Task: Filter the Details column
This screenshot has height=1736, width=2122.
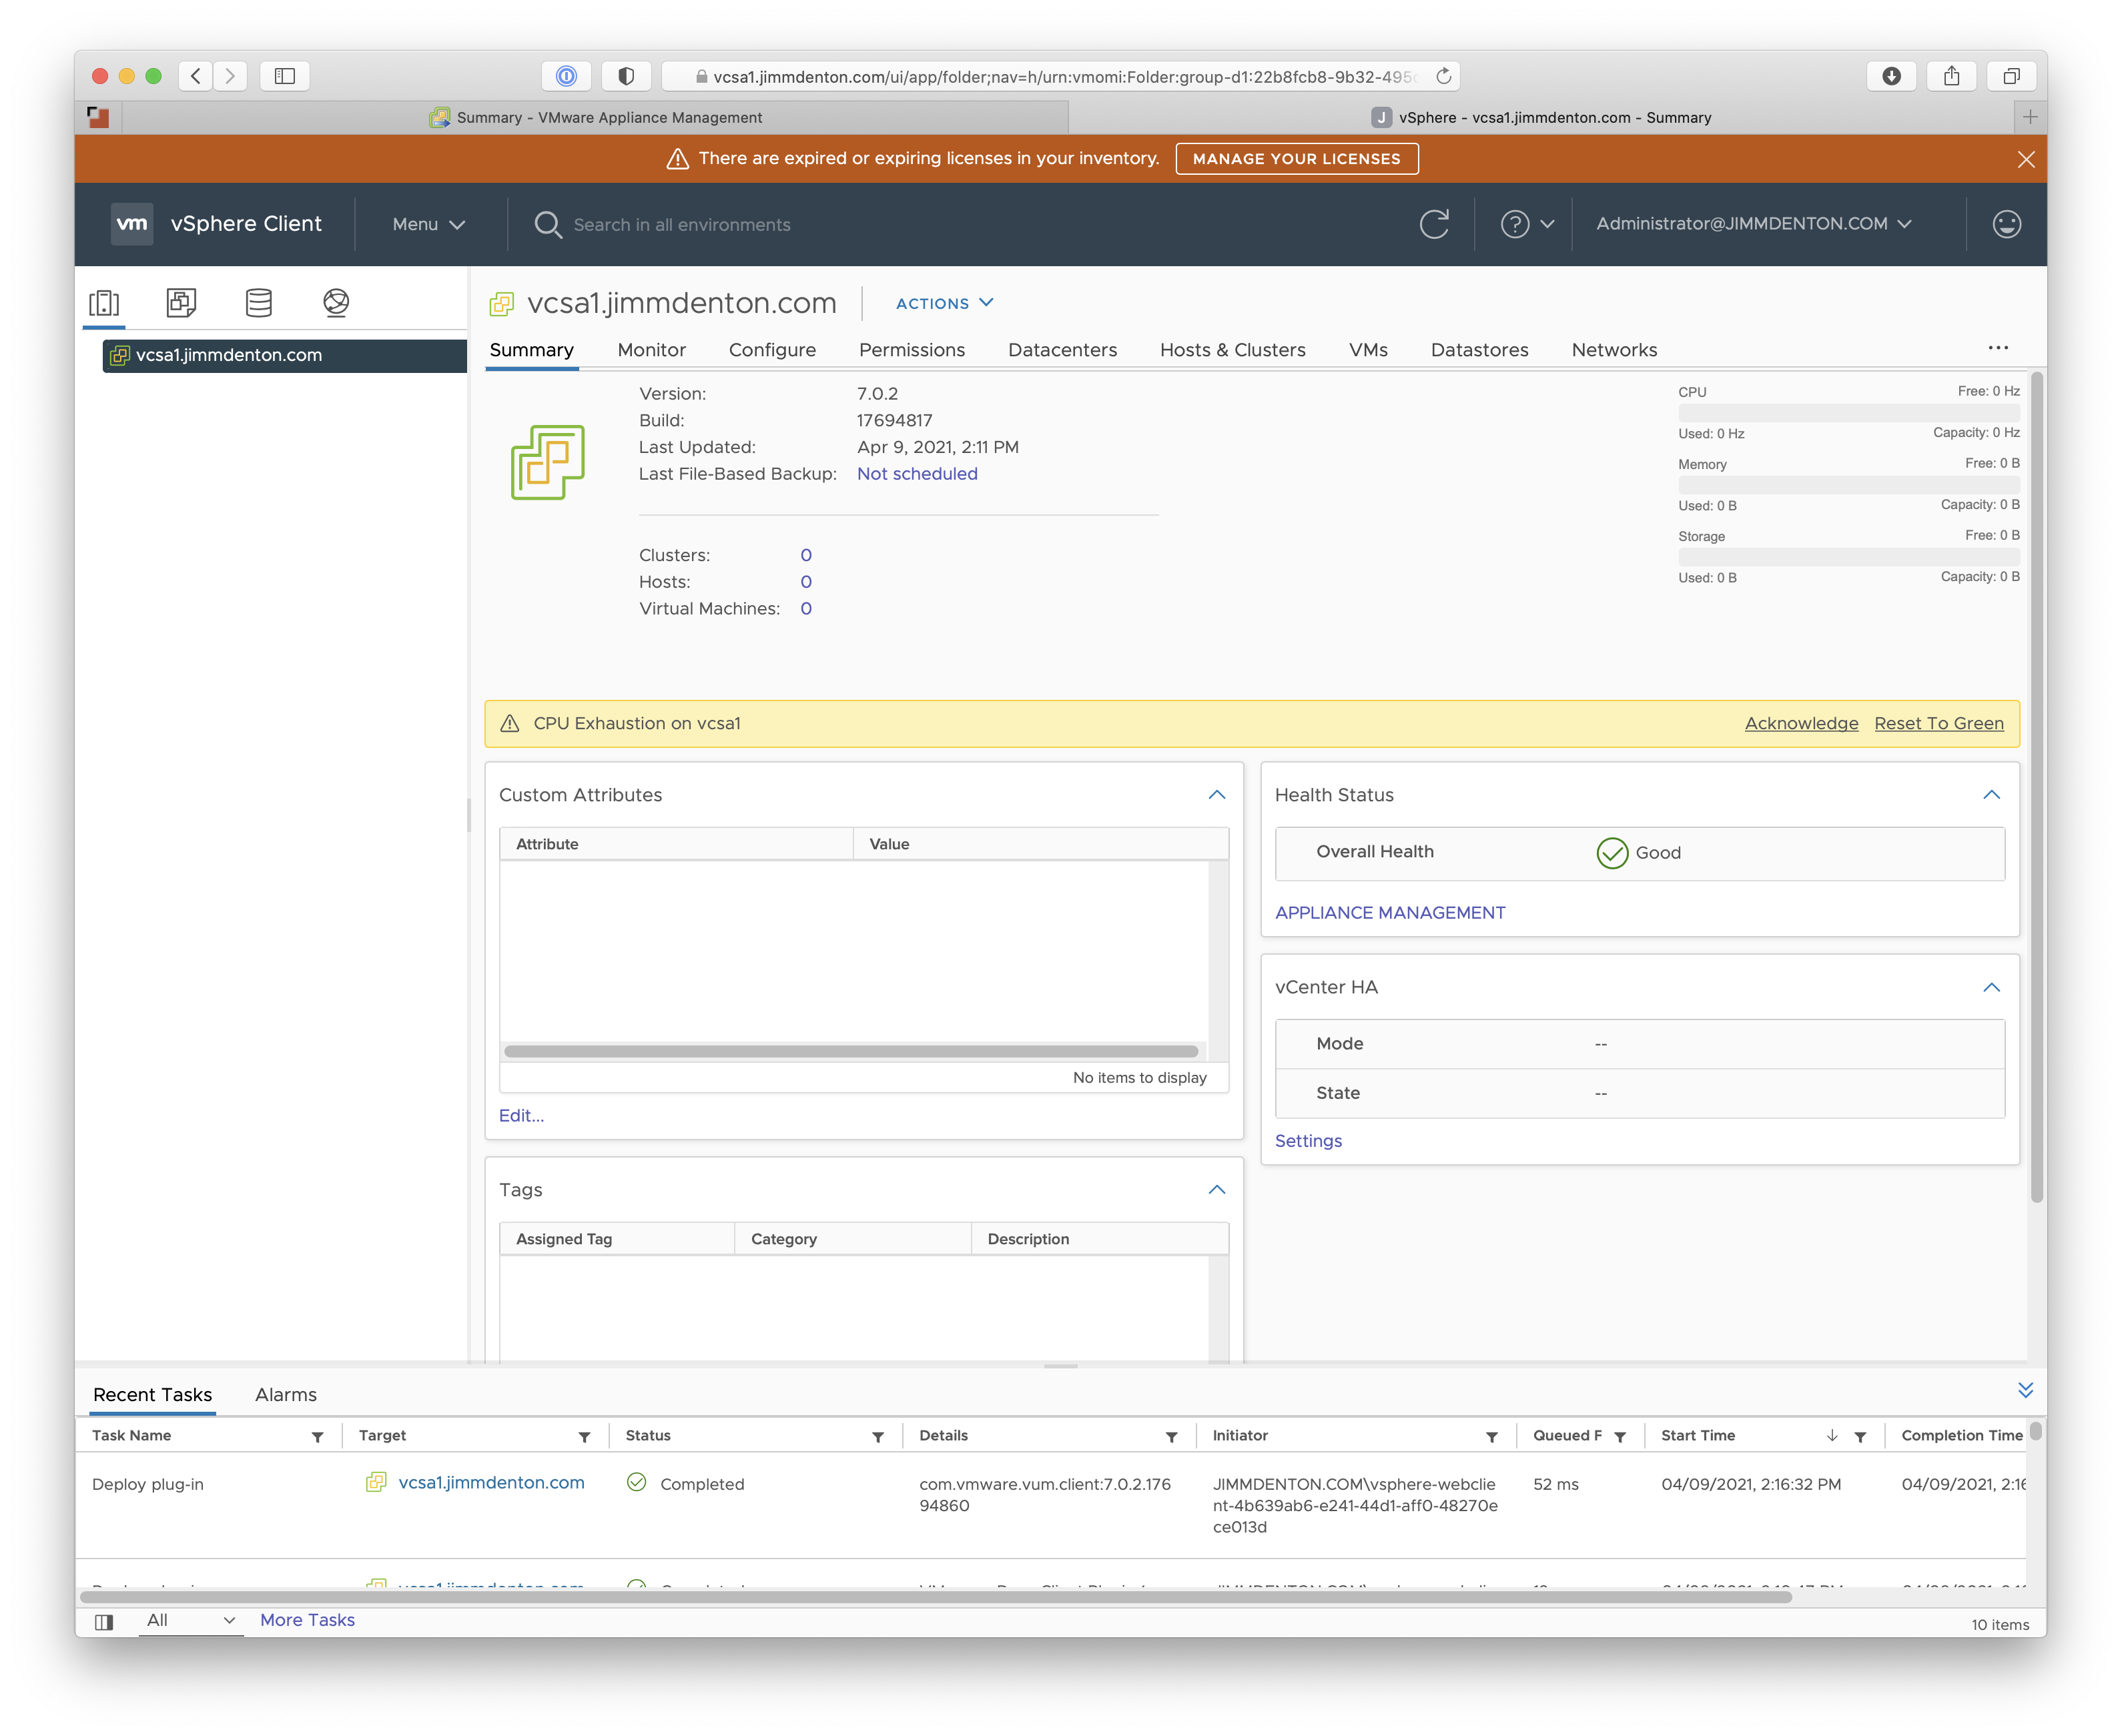Action: click(x=1171, y=1436)
